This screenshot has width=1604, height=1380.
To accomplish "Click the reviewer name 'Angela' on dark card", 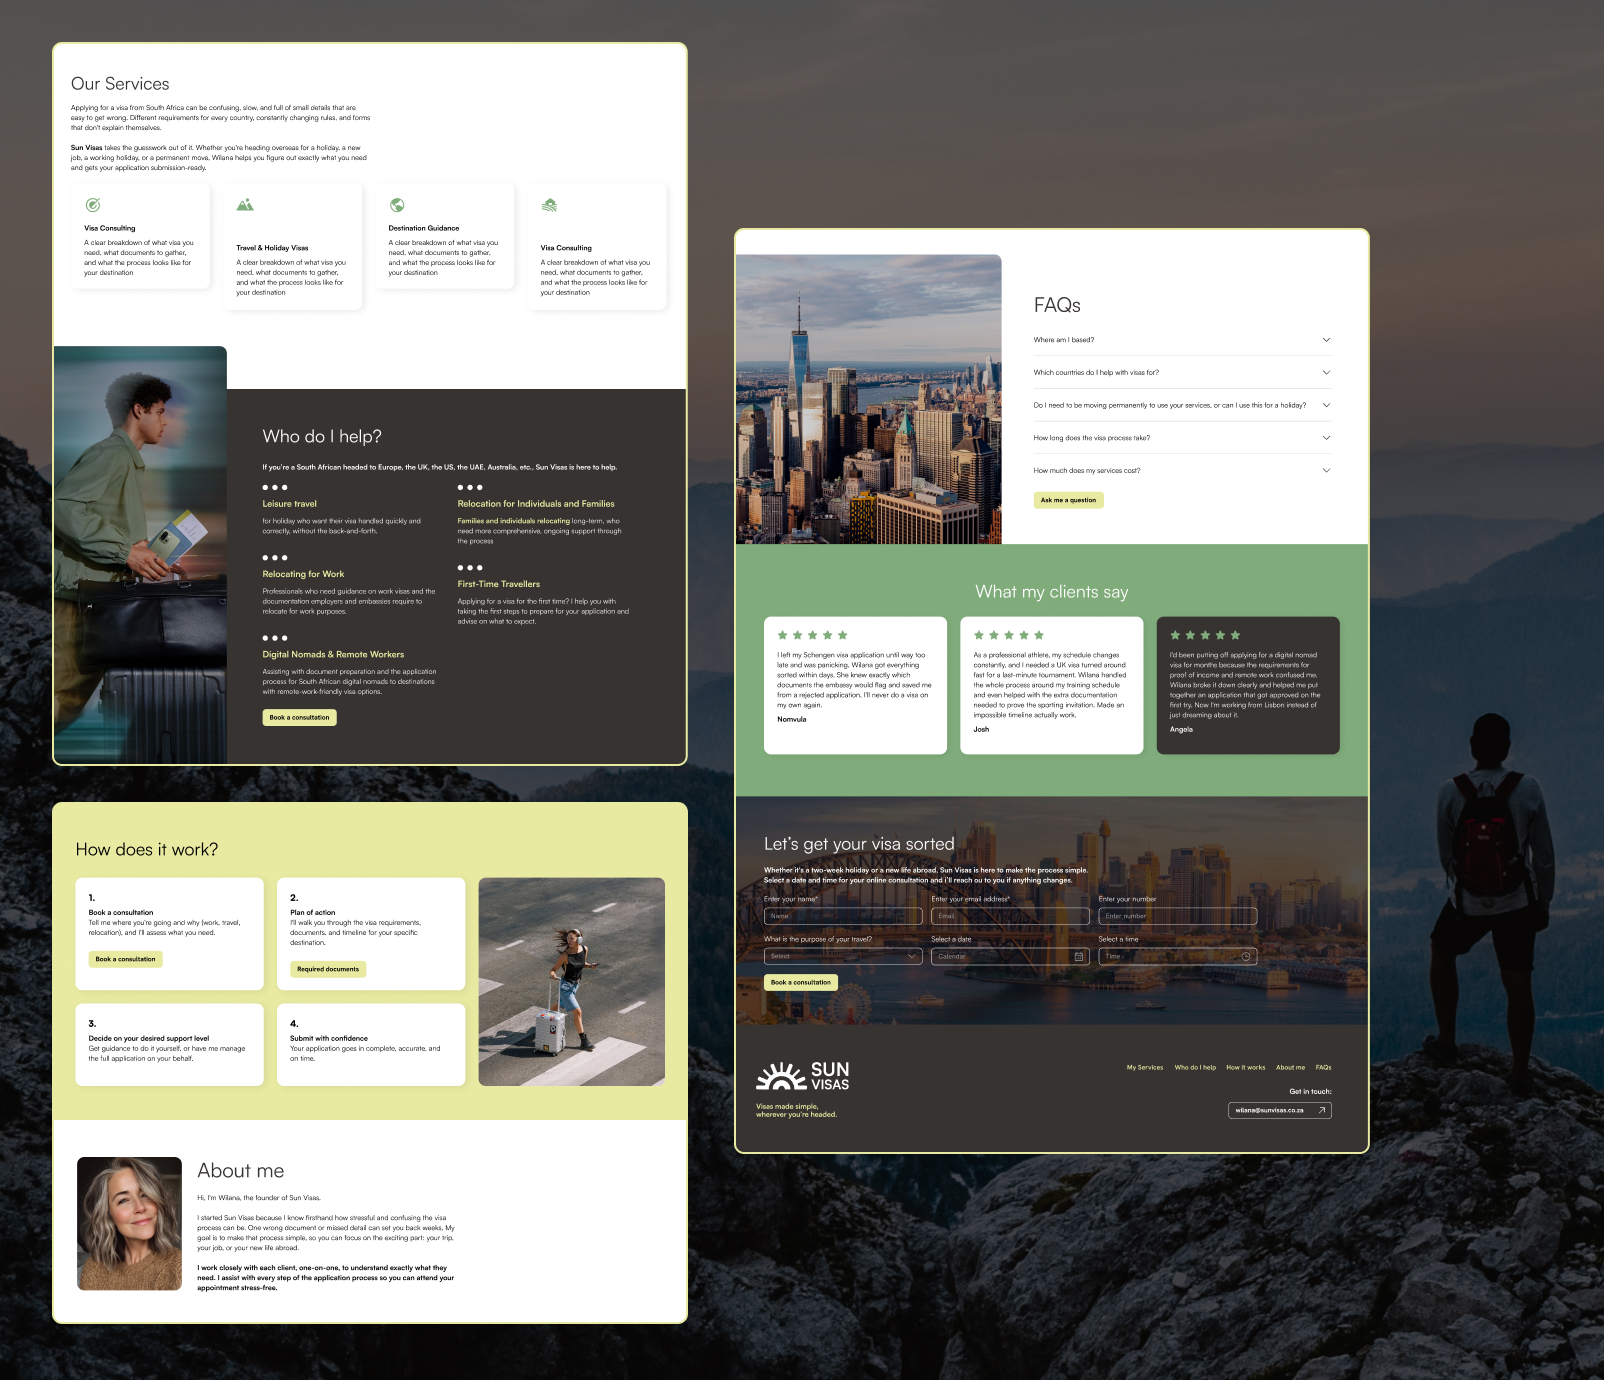I will (1181, 730).
